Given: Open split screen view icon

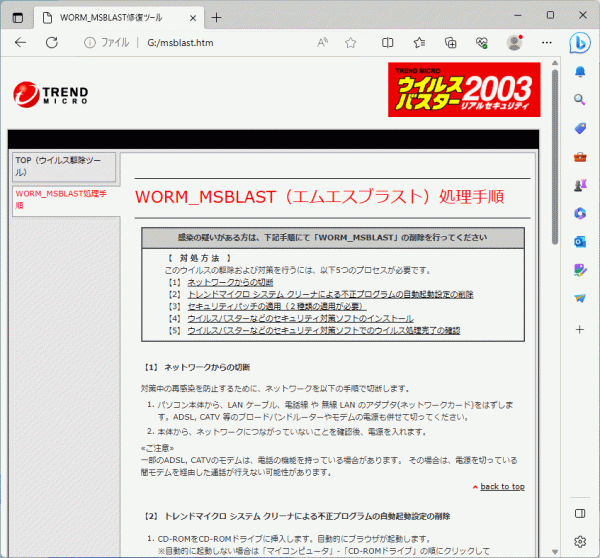Looking at the screenshot, I should click(387, 42).
